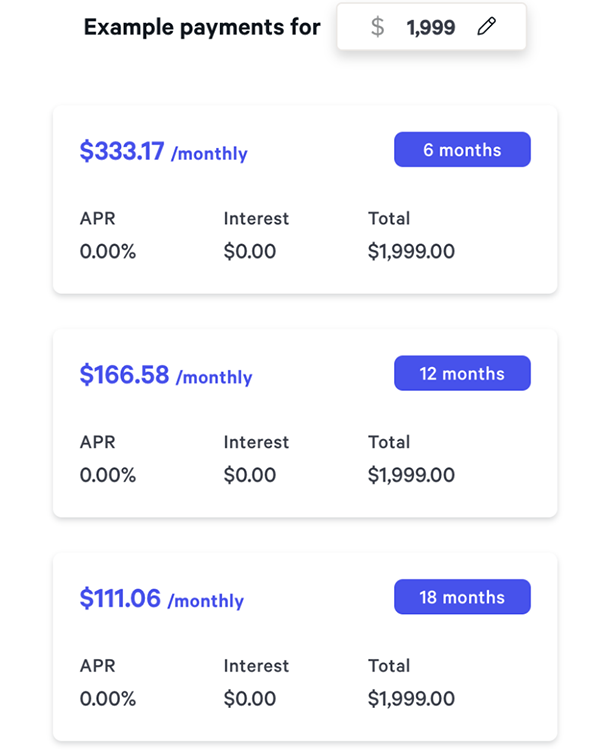Click $1,999.00 total in 18-month card
Viewport: 608px width, 754px height.
point(411,698)
